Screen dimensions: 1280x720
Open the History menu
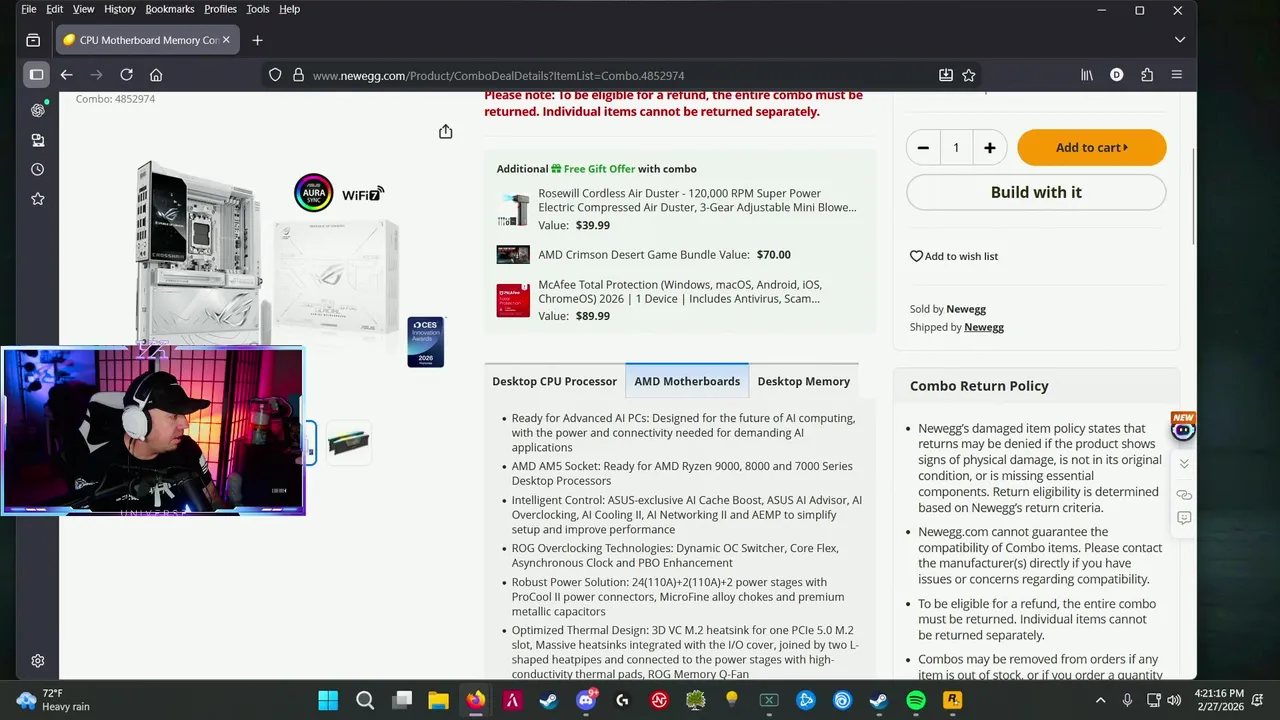coord(120,9)
